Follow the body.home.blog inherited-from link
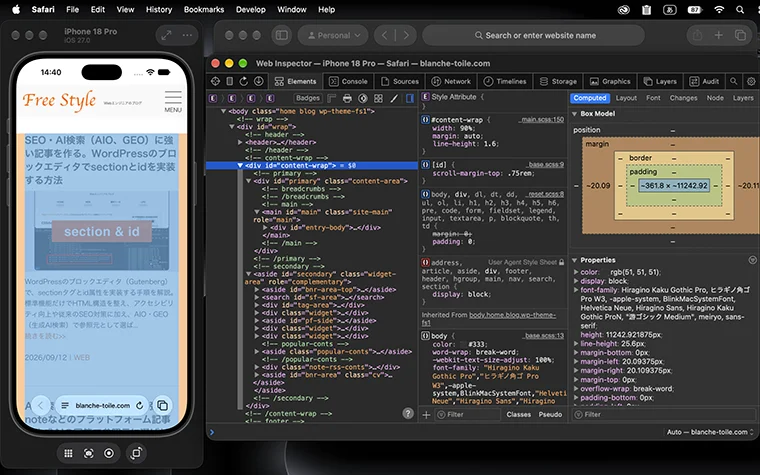 point(490,318)
